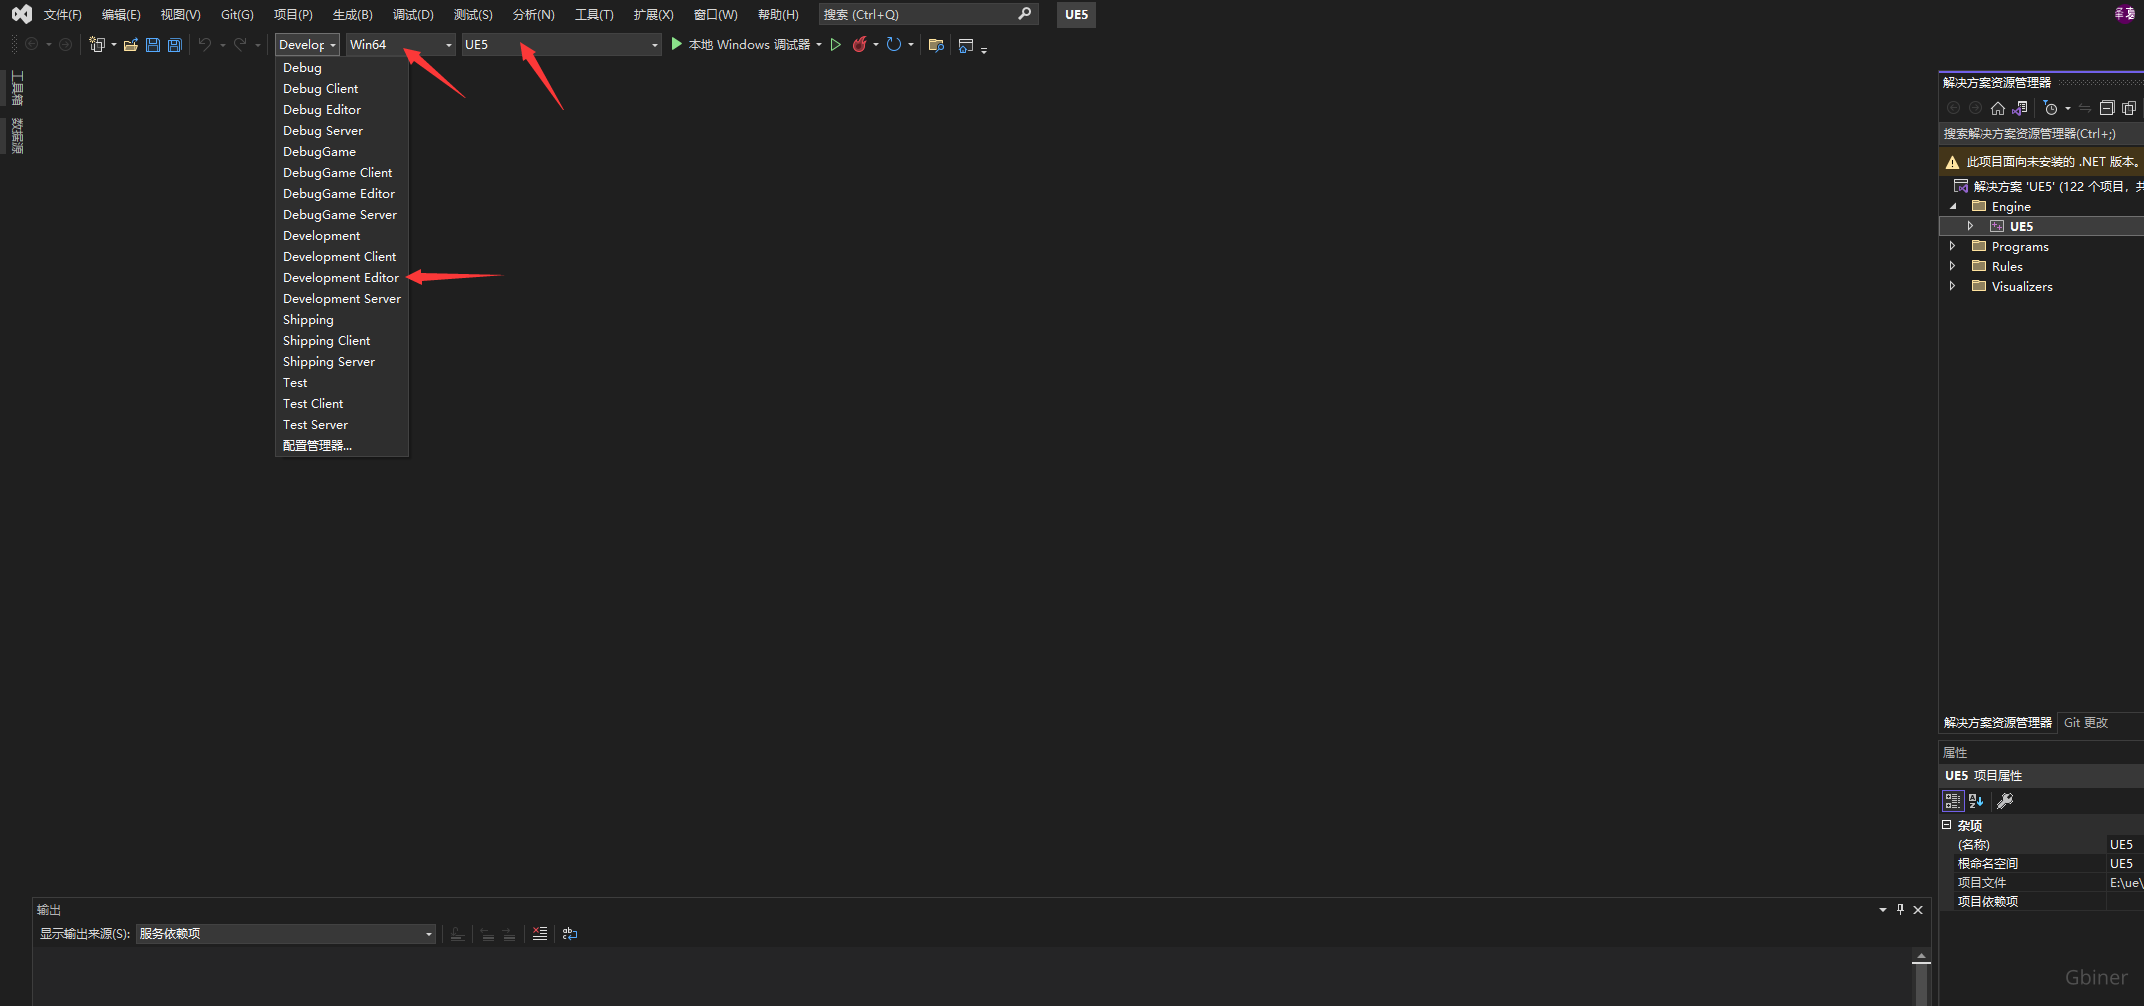Open the Win64 platform dropdown

pyautogui.click(x=400, y=45)
